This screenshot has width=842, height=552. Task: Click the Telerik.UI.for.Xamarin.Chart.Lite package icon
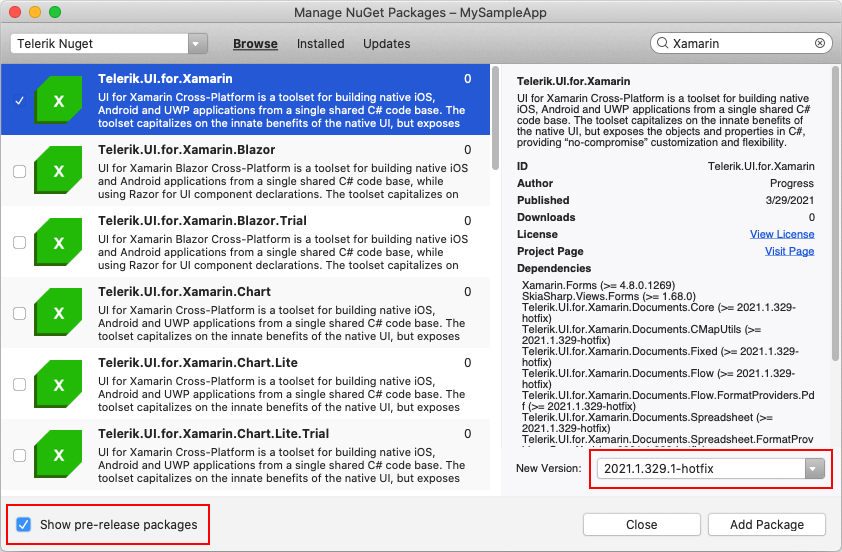coord(59,383)
